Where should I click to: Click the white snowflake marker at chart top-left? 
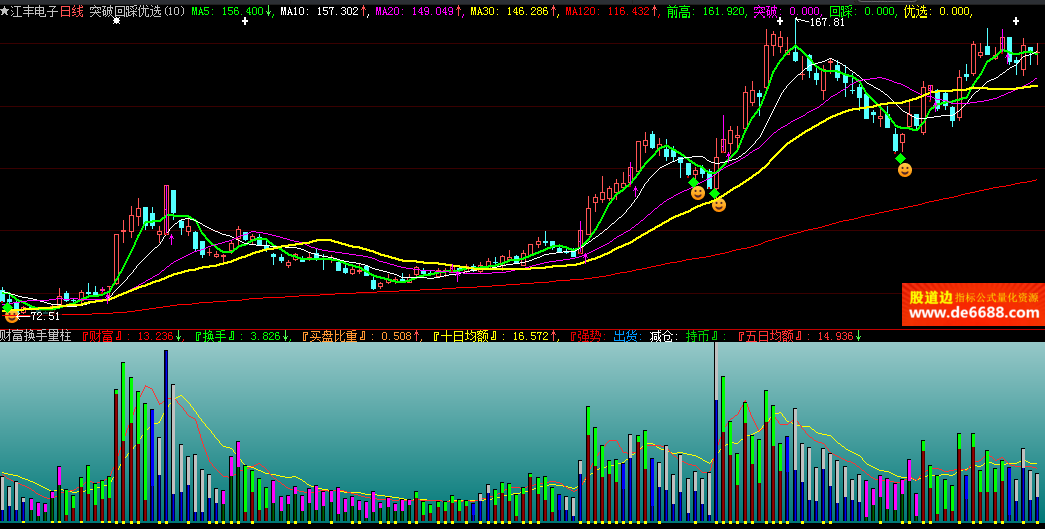tap(116, 20)
